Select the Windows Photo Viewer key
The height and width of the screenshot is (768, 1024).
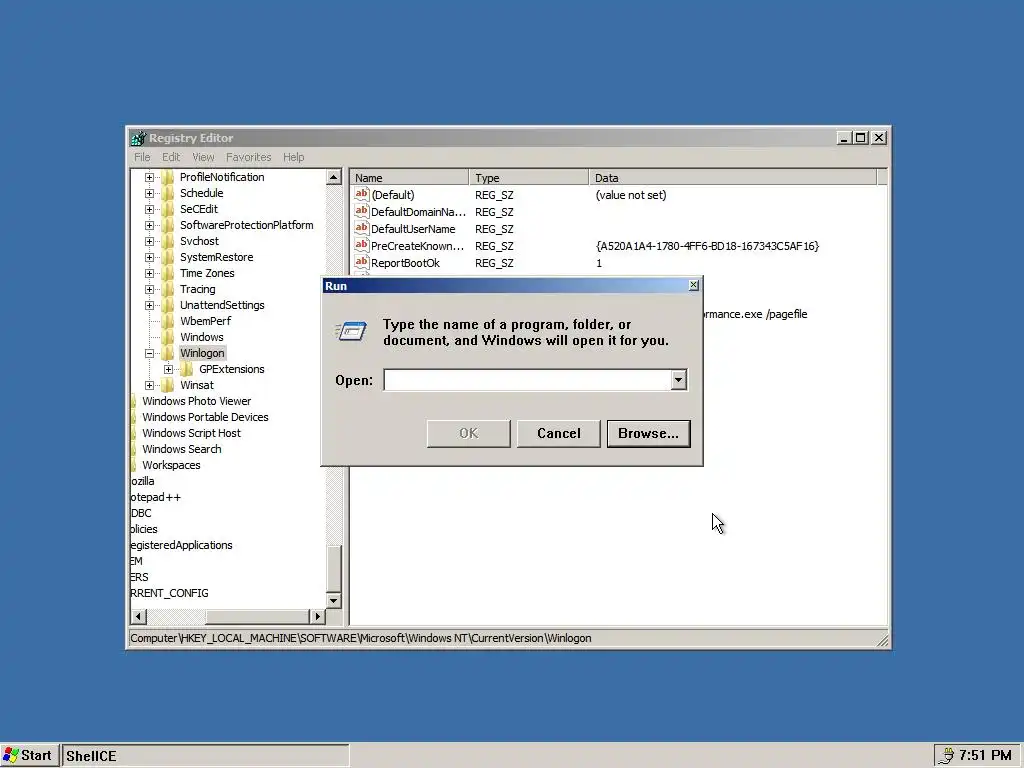(x=197, y=401)
